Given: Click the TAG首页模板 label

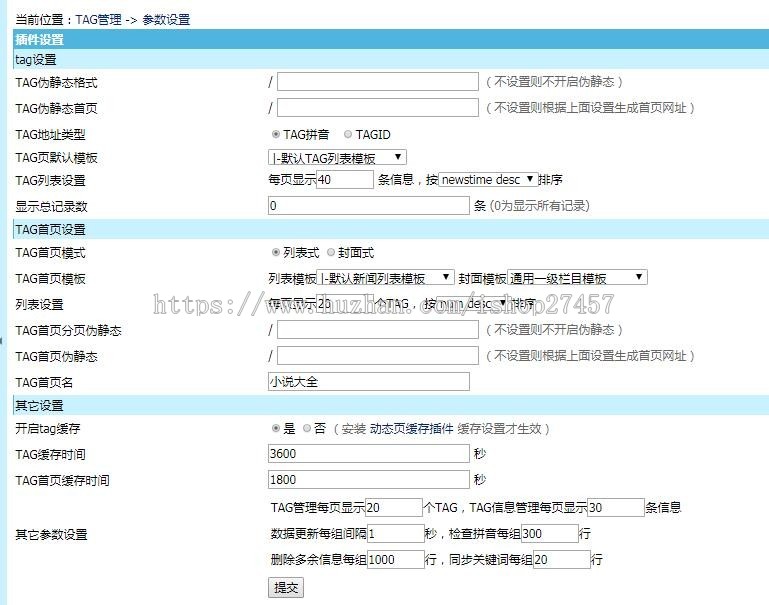Looking at the screenshot, I should tap(51, 278).
